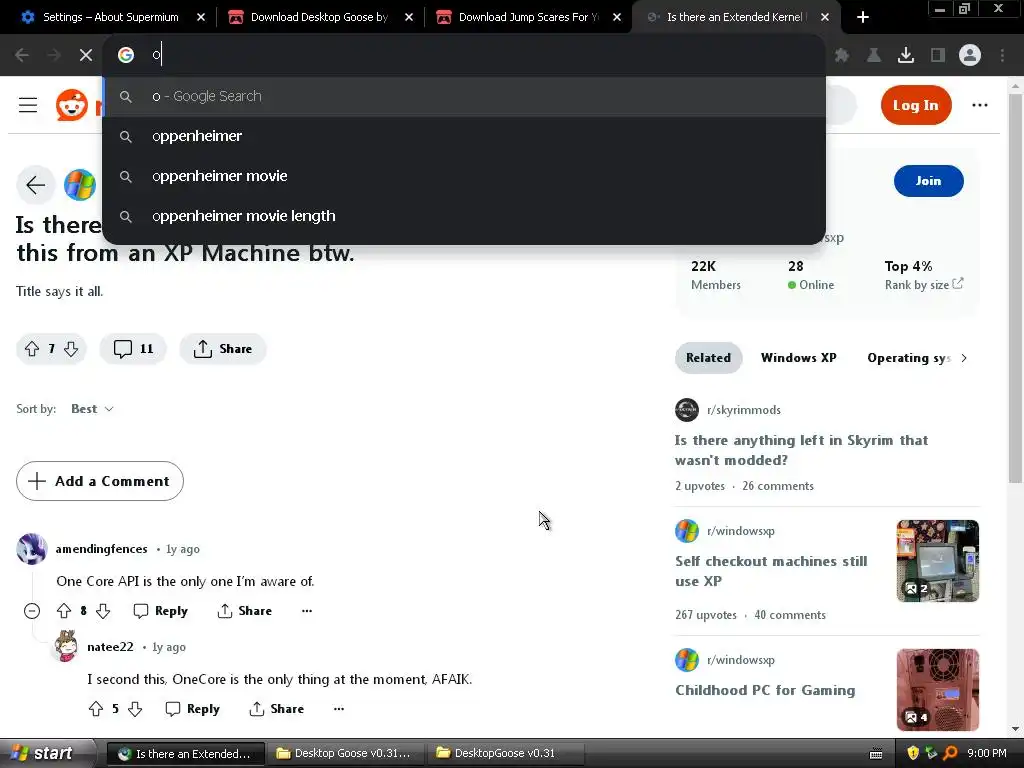This screenshot has width=1024, height=768.
Task: Open Self checkout machines post
Action: (x=771, y=571)
